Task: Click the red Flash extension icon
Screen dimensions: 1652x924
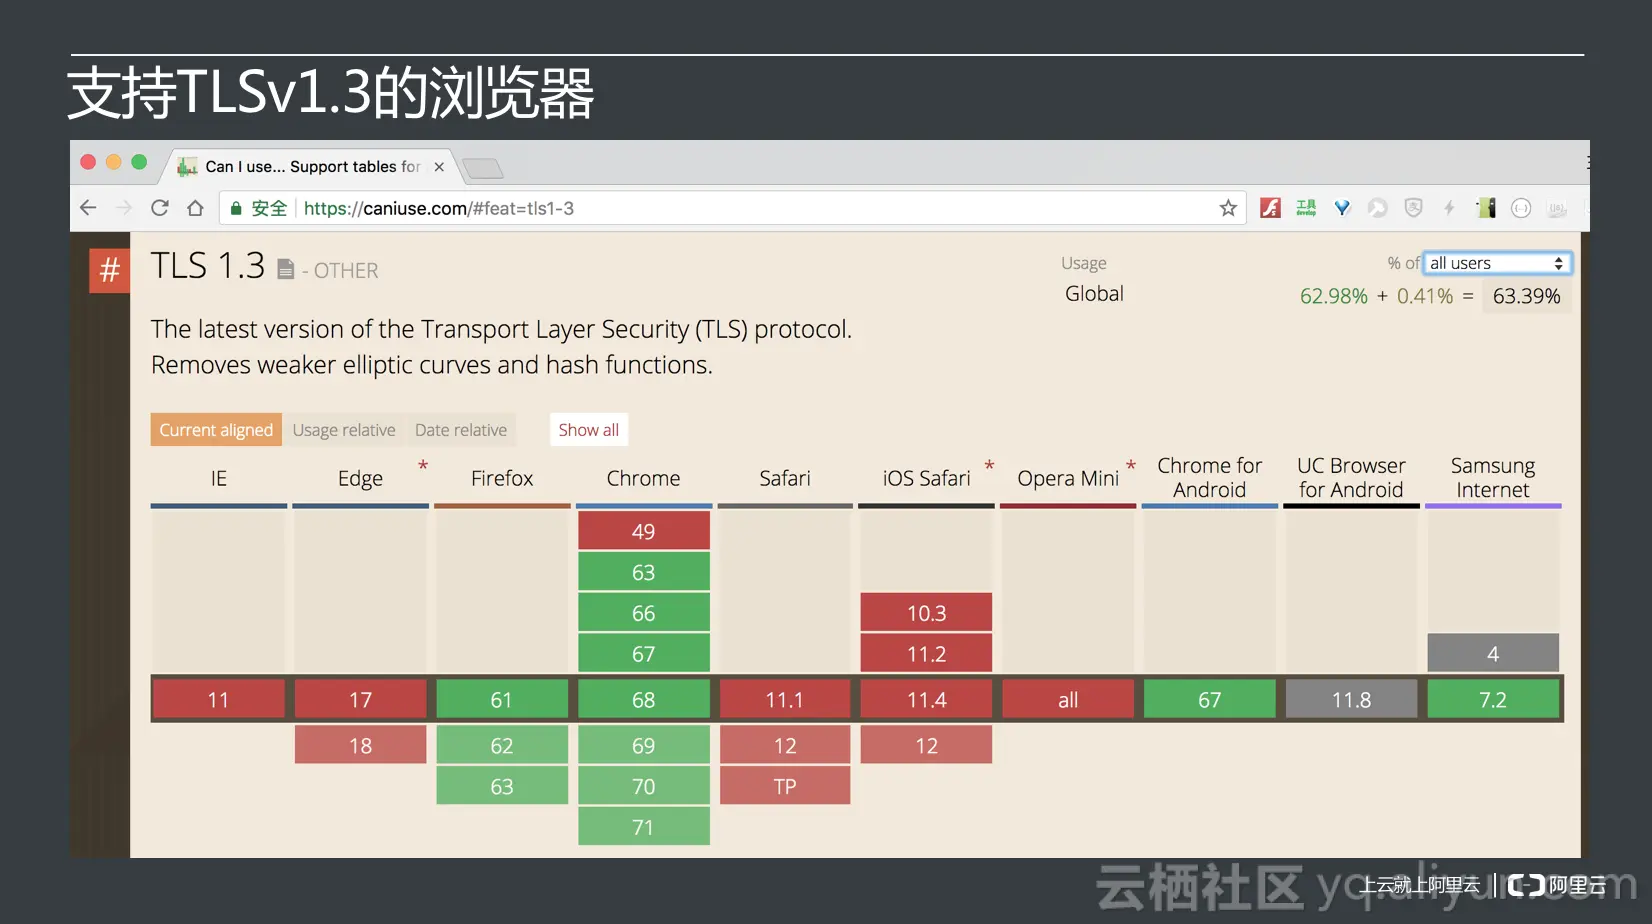Action: [1270, 208]
